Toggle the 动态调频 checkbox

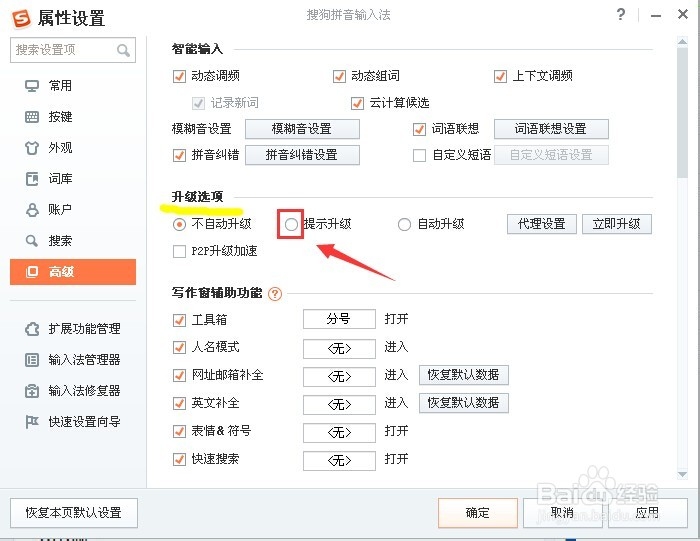click(180, 76)
